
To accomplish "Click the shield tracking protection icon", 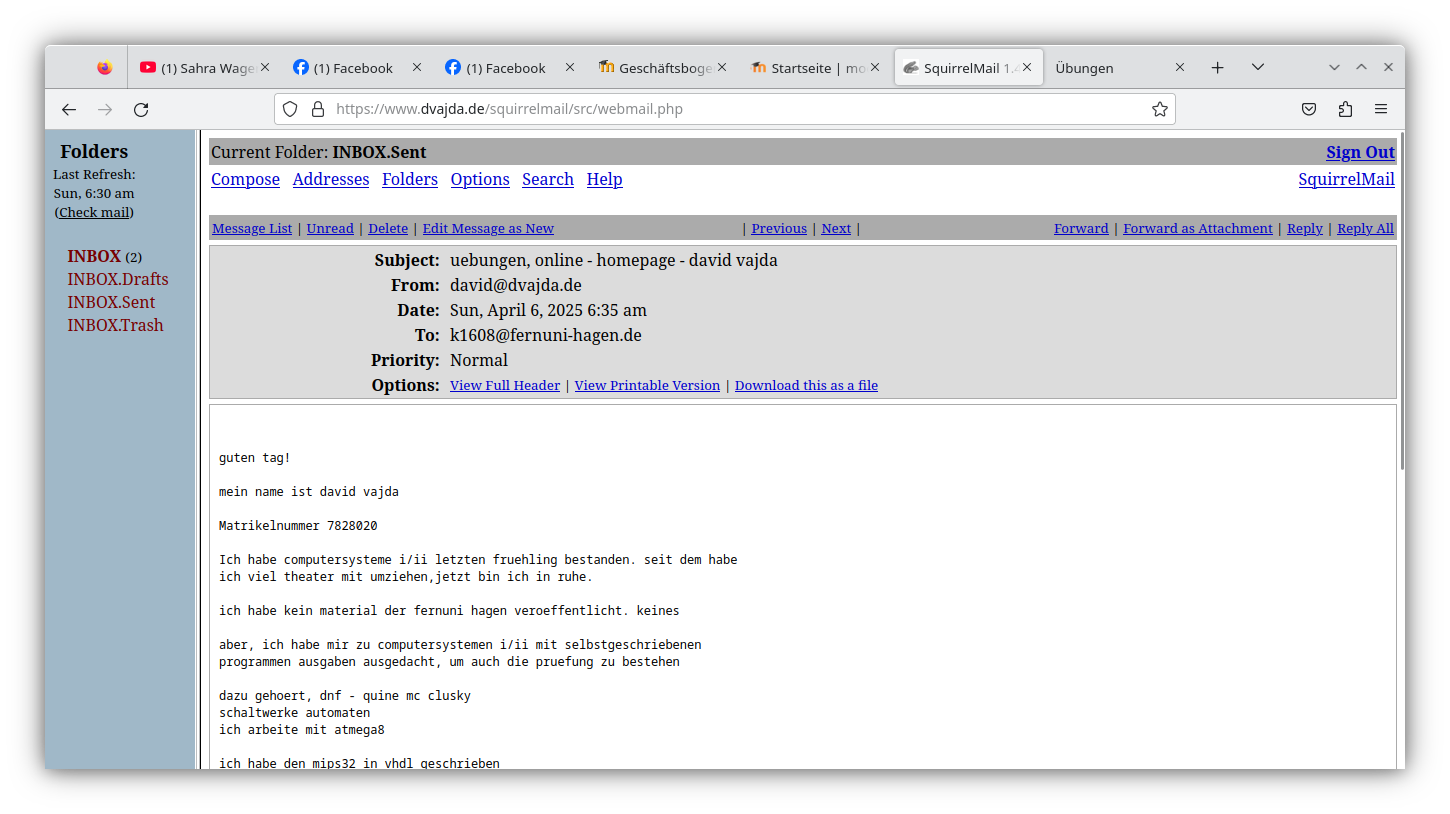I will coord(289,109).
